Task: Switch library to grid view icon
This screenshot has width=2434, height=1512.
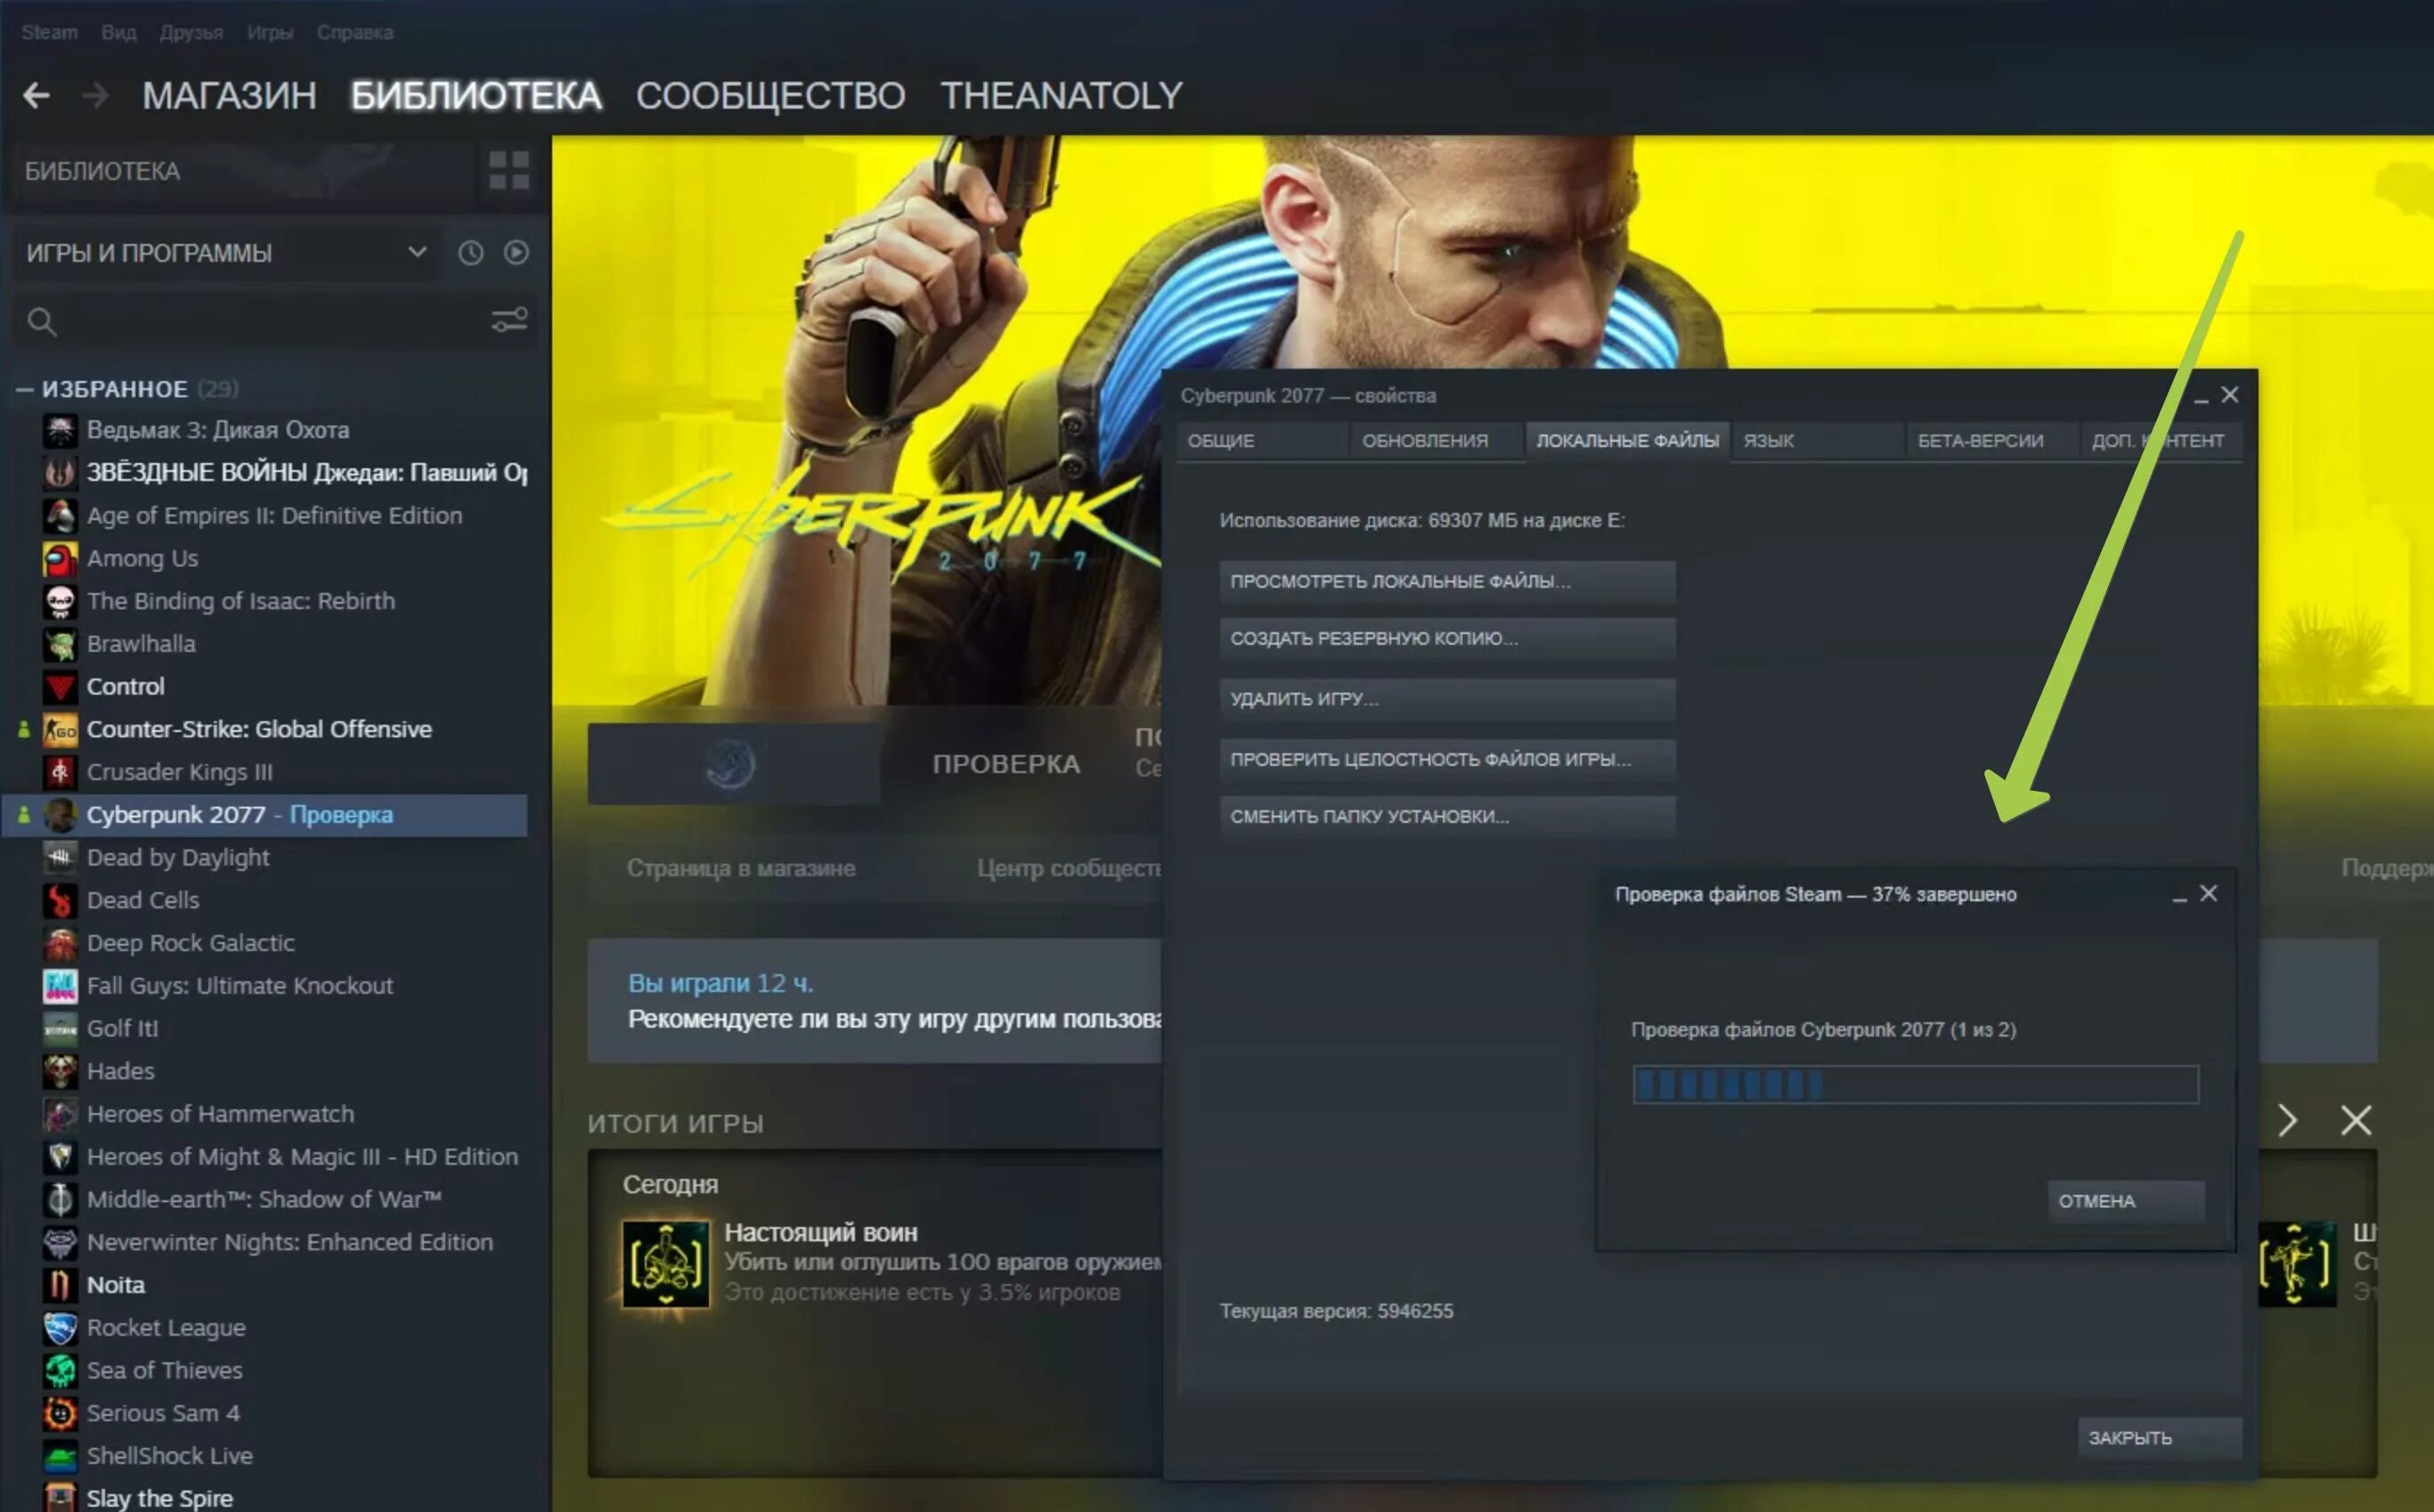Action: pos(509,171)
